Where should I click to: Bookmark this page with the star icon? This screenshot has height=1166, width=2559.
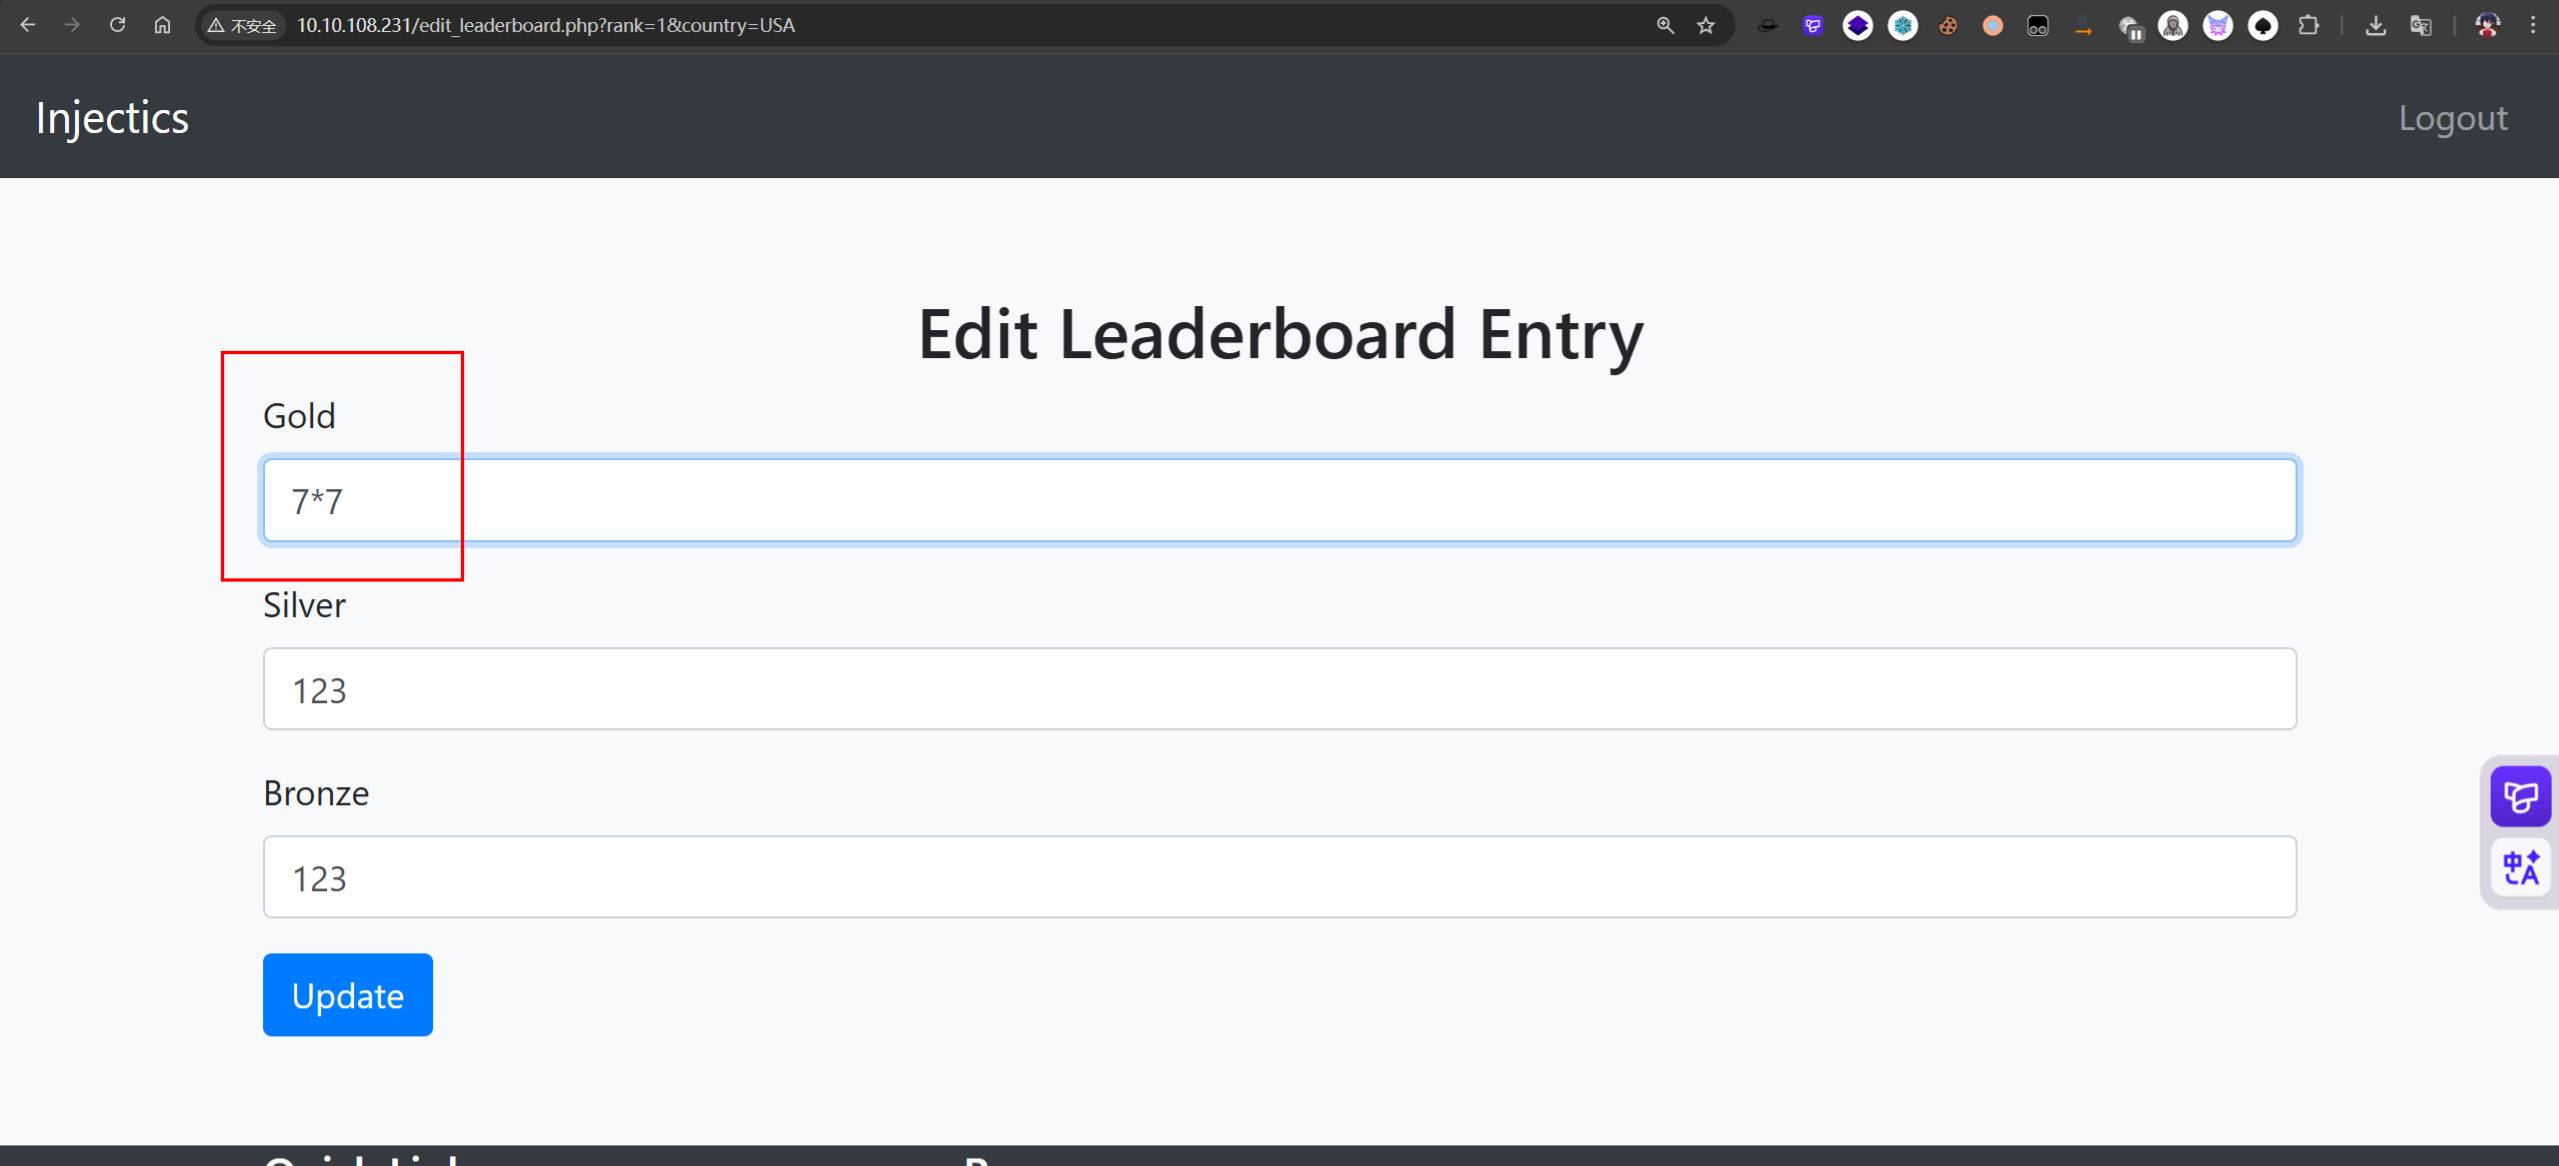[1706, 25]
